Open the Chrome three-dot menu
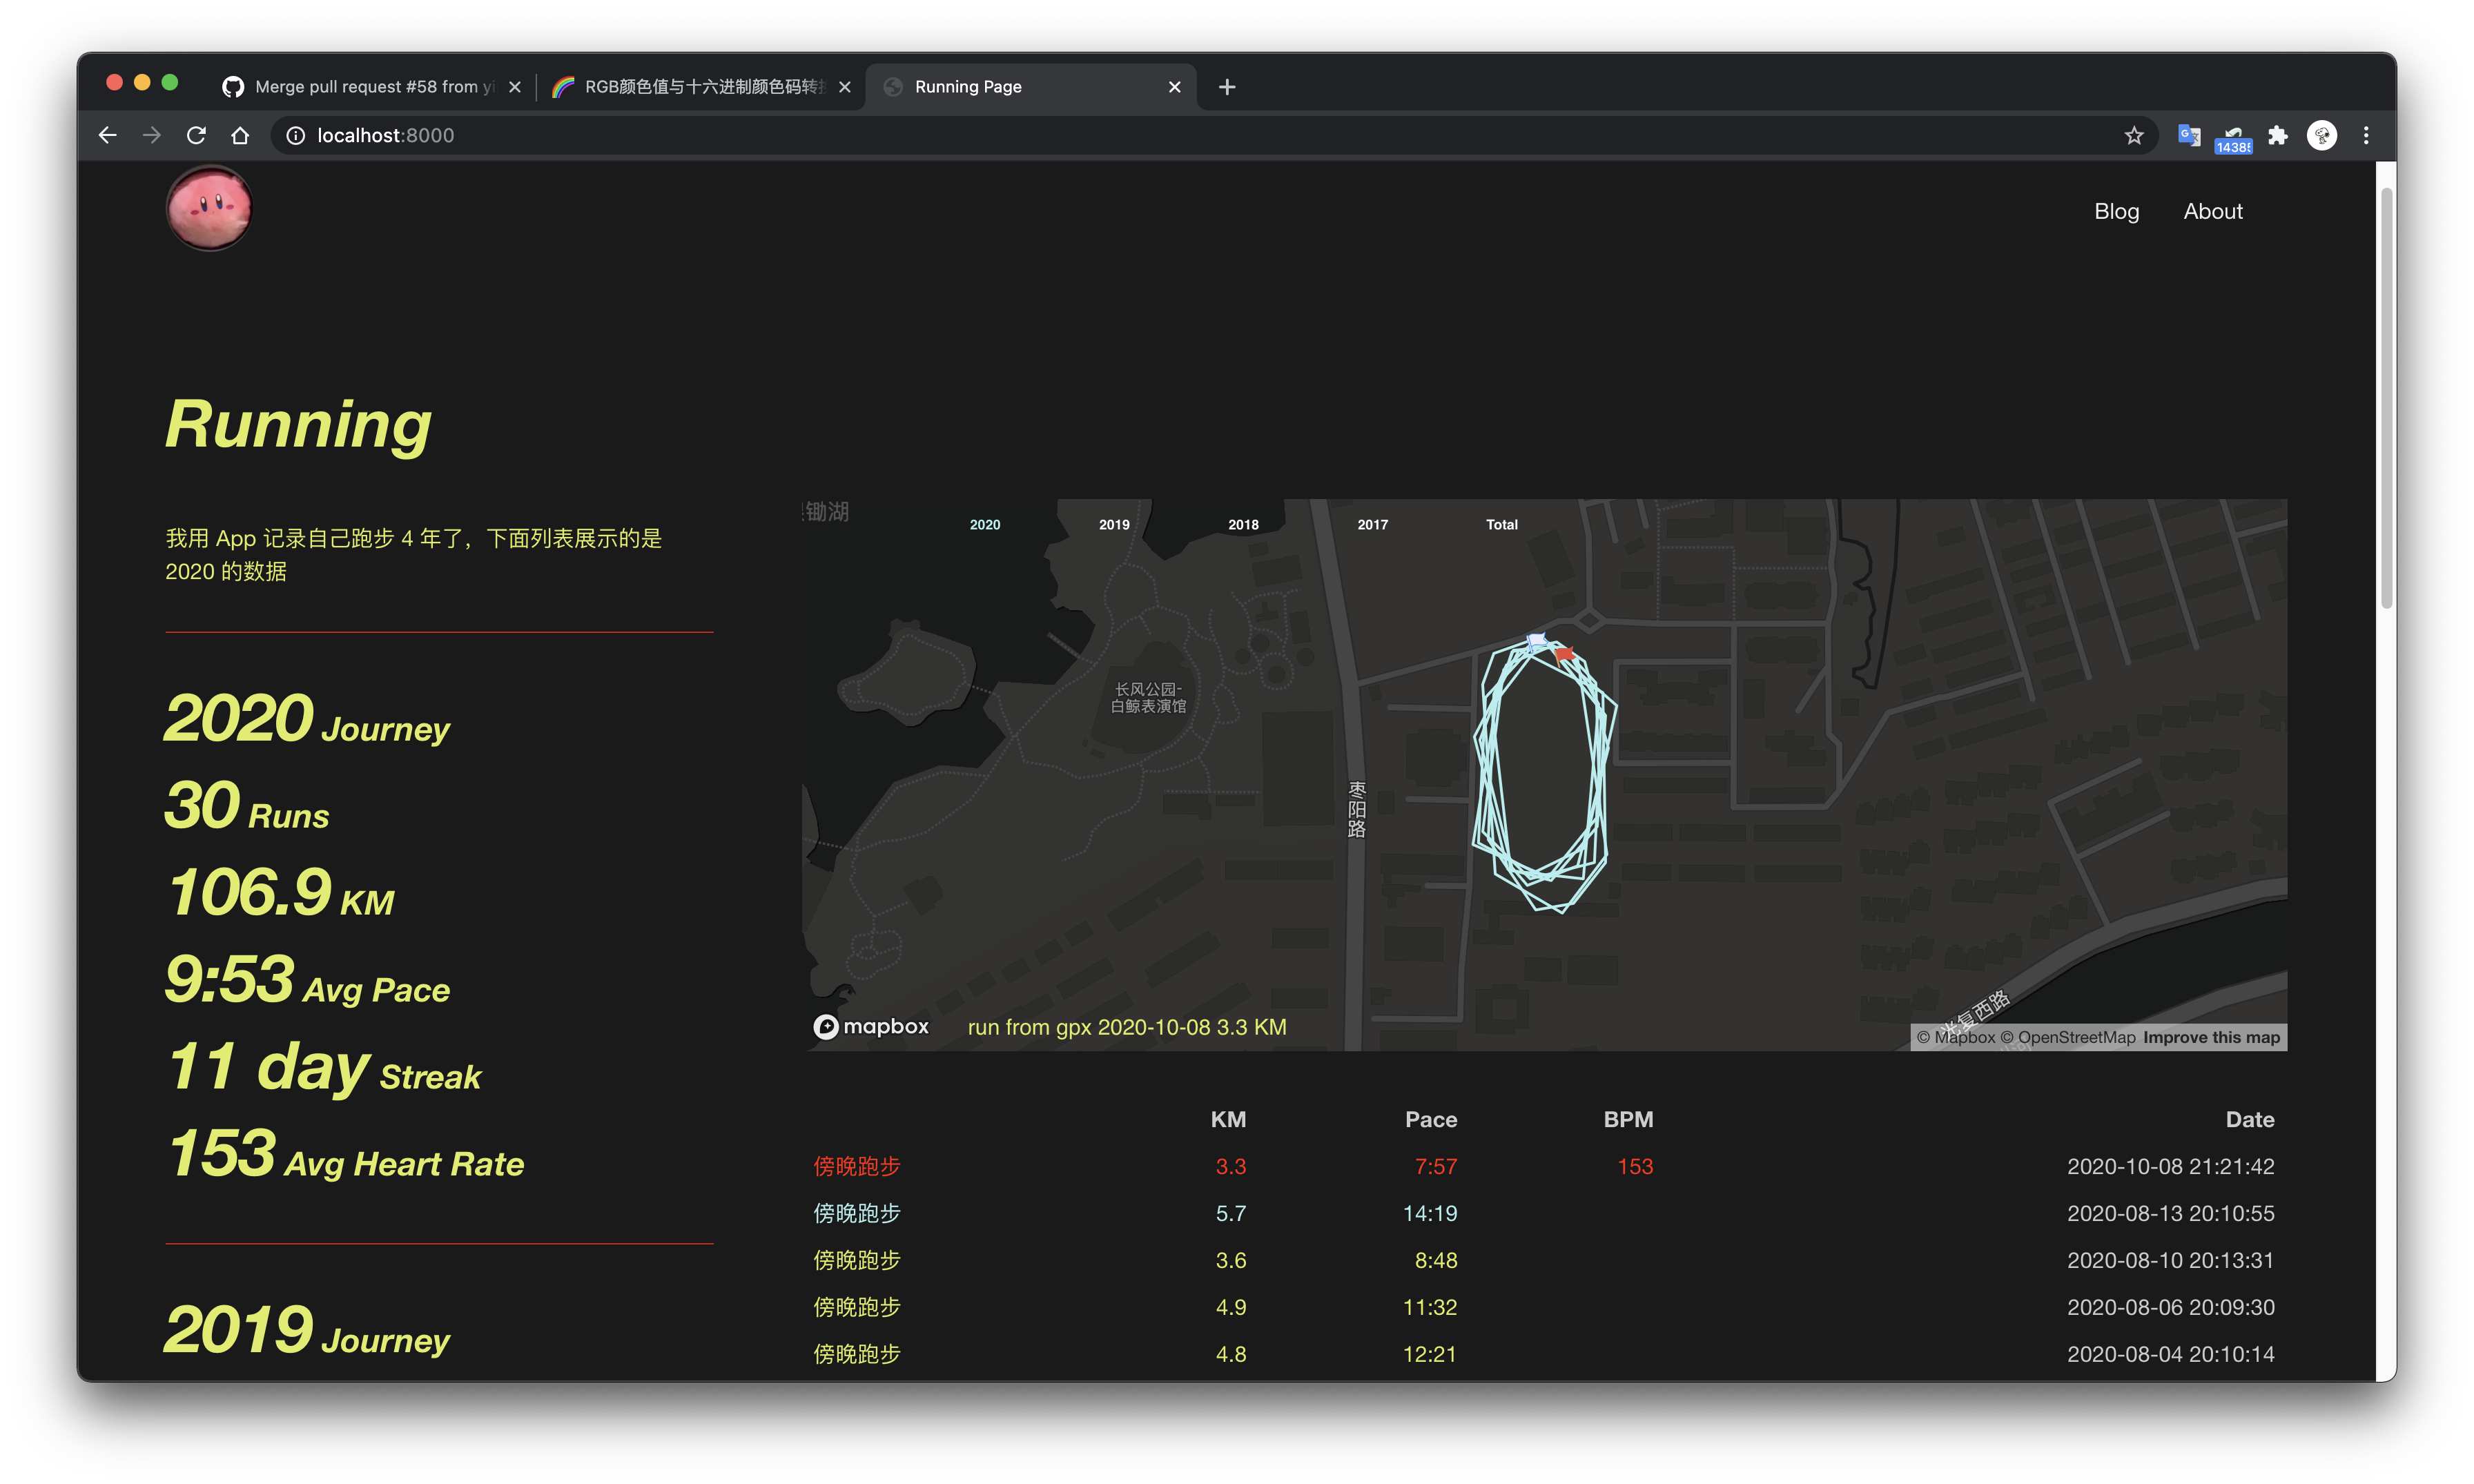2474x1484 pixels. pos(2366,135)
